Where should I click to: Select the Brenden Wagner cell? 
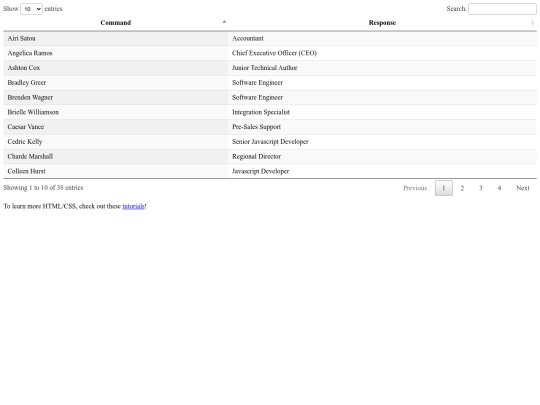(x=115, y=97)
